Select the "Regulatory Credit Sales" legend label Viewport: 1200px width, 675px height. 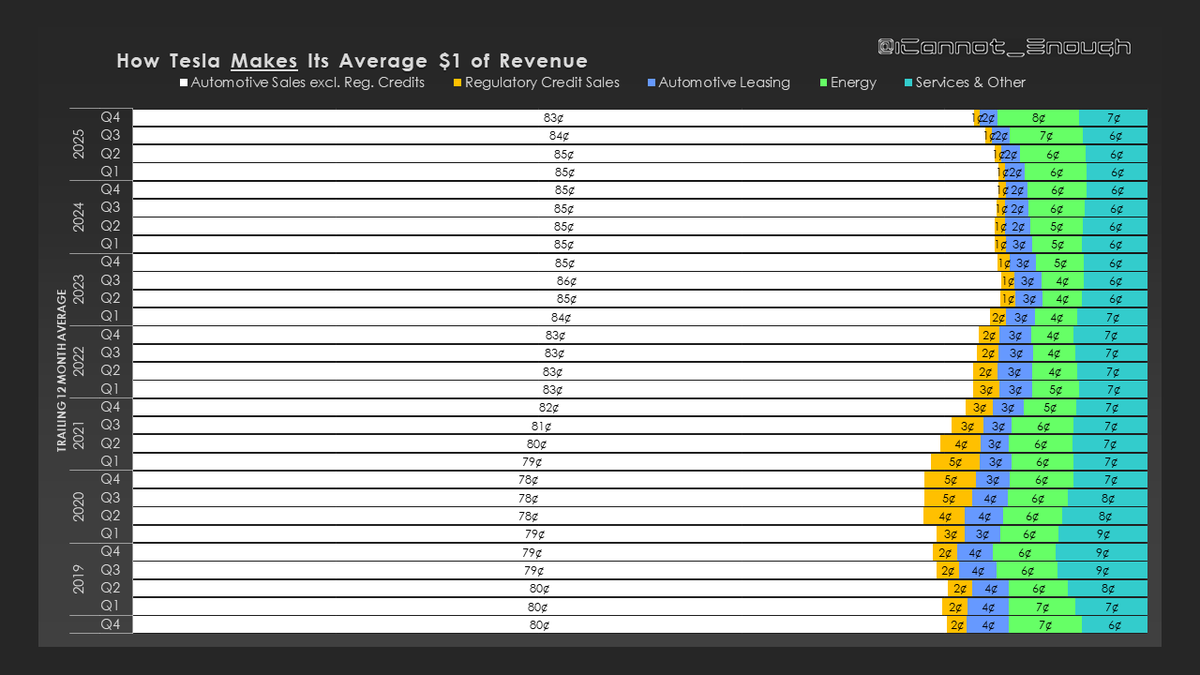542,83
